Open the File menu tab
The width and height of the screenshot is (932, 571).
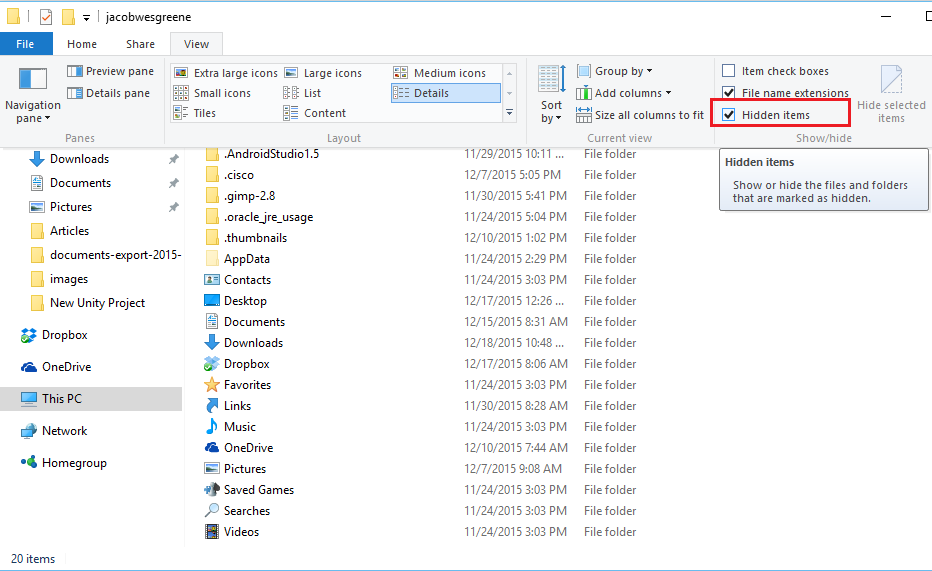(26, 44)
